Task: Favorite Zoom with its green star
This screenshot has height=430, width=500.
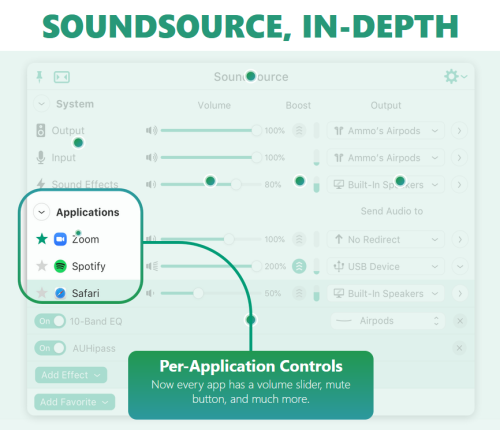Action: [x=42, y=239]
